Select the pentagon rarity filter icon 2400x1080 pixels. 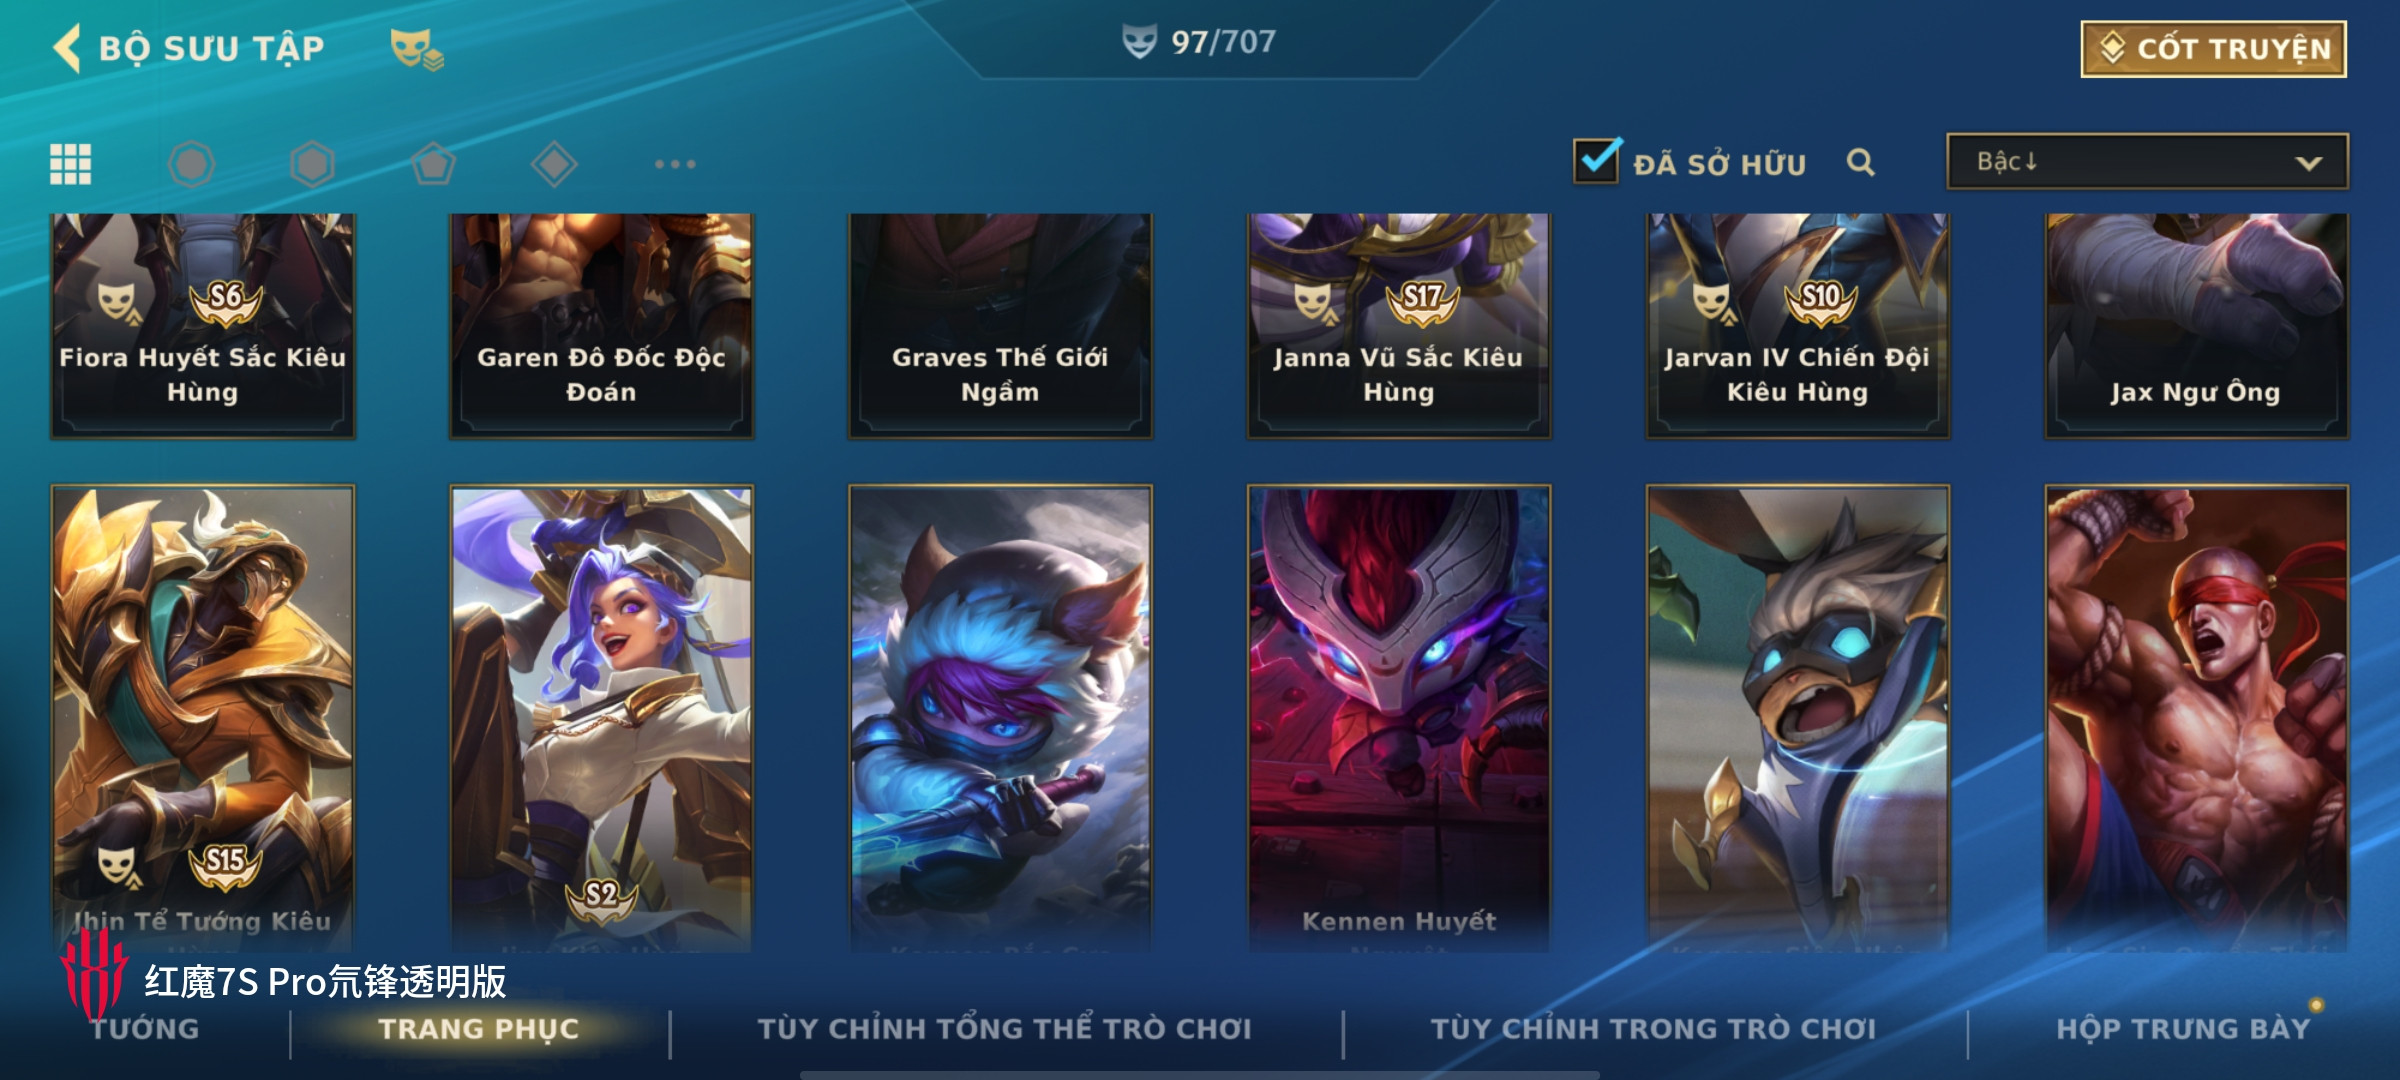pyautogui.click(x=433, y=164)
